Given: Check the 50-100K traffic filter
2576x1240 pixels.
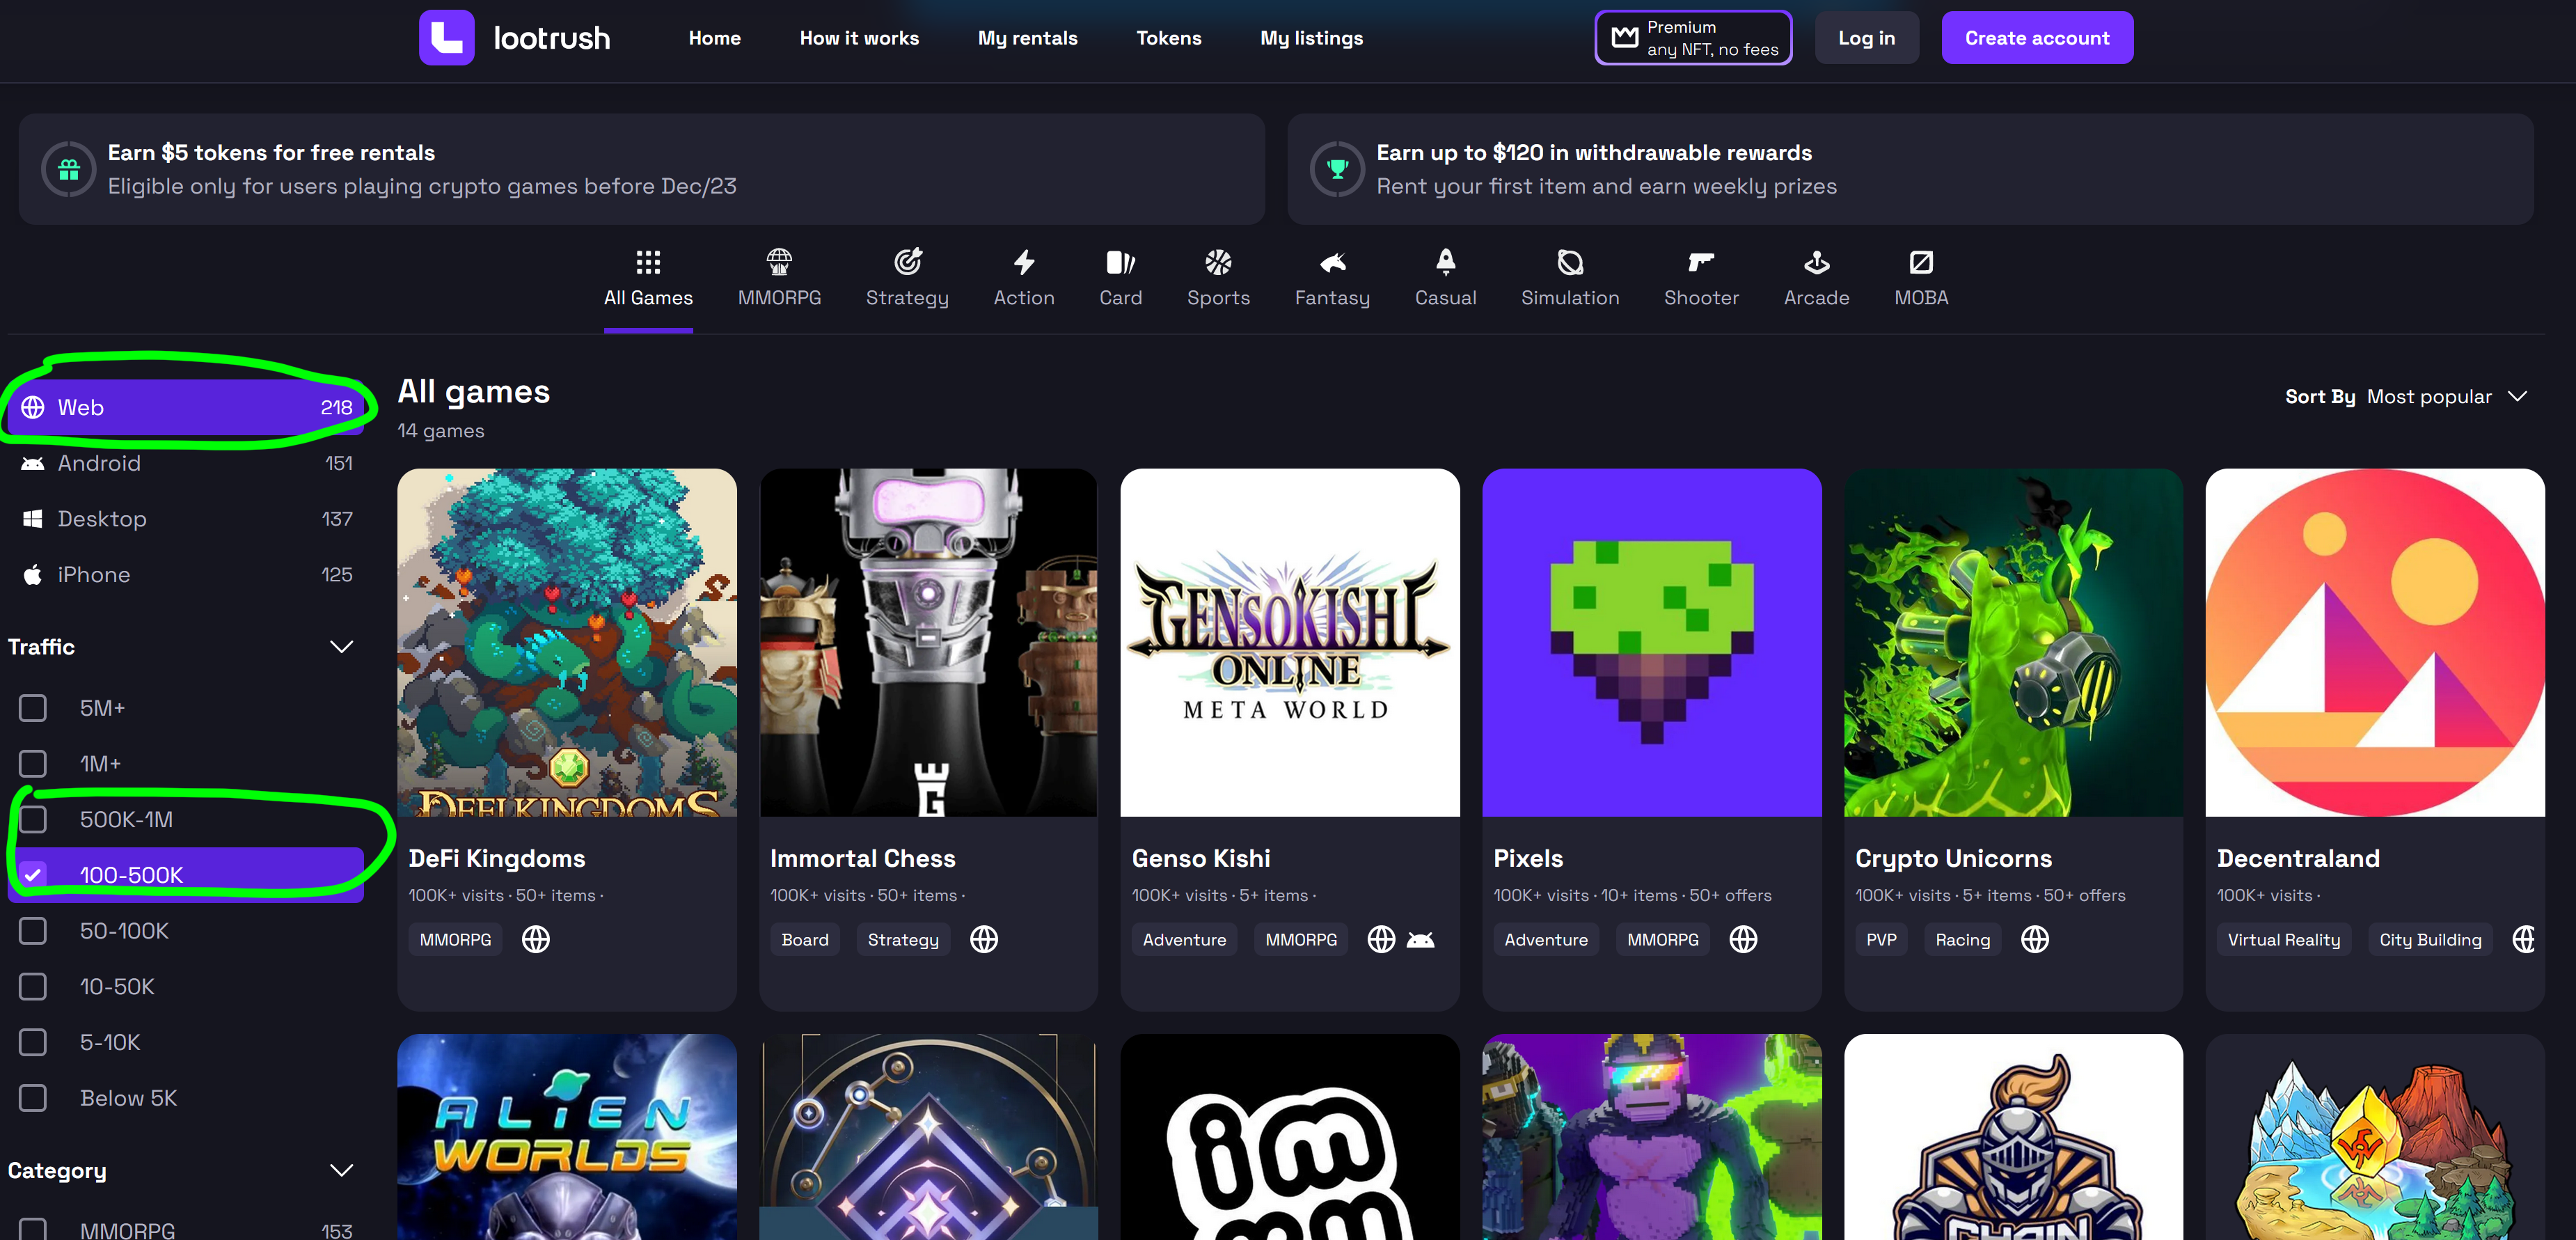Looking at the screenshot, I should (33, 931).
